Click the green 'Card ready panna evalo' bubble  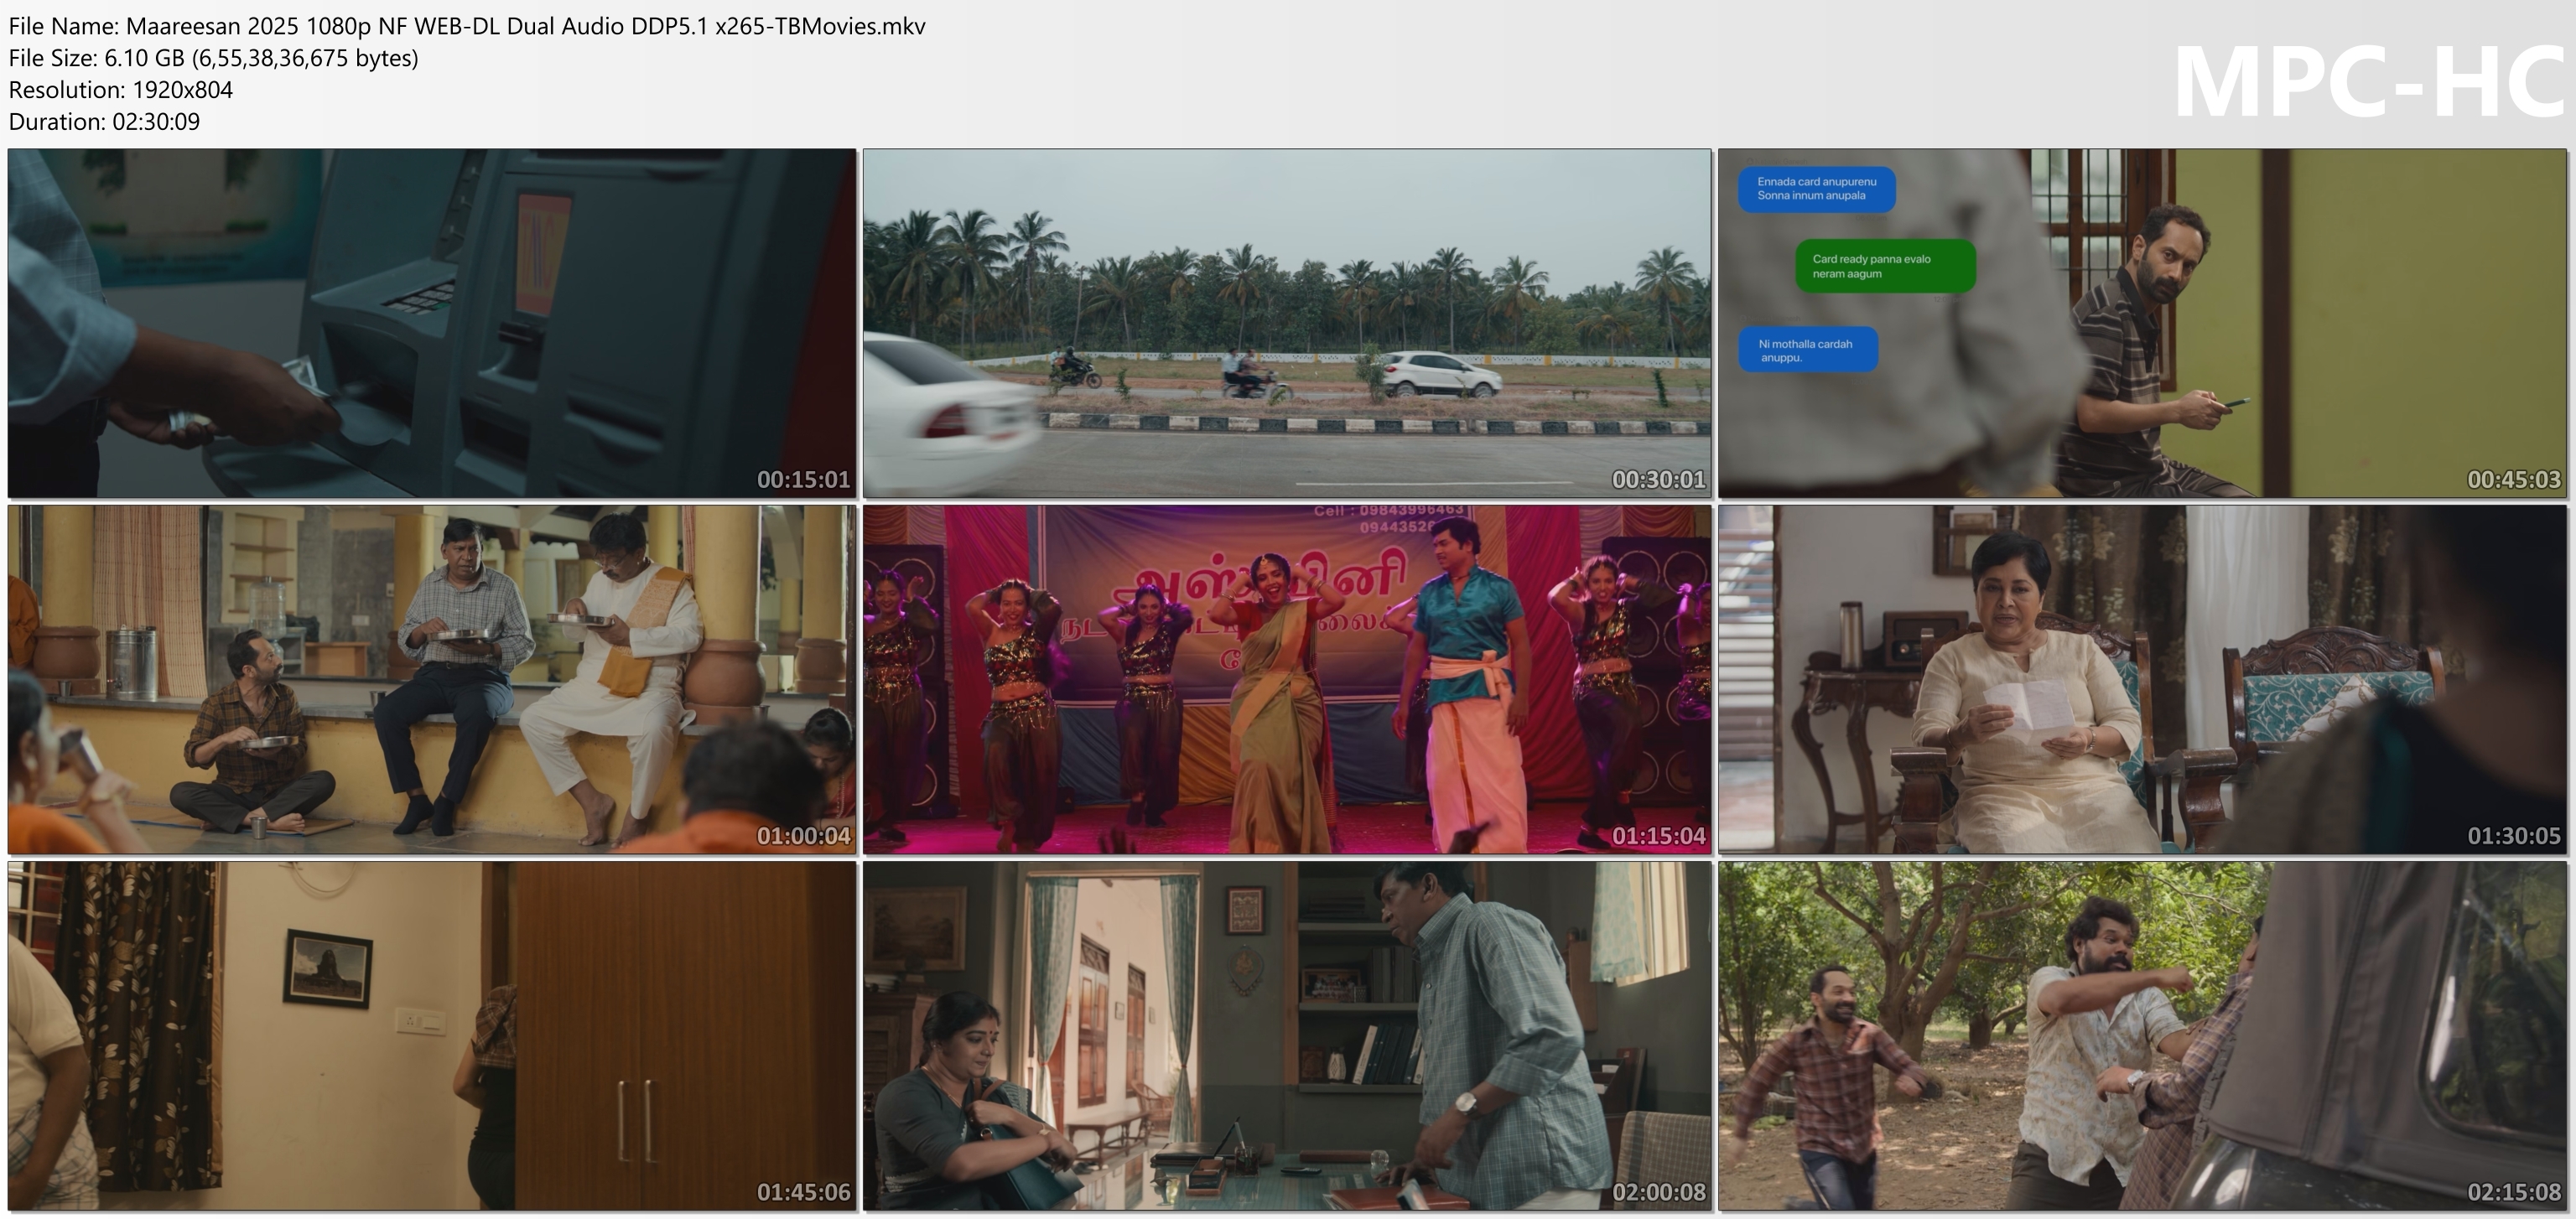(1885, 266)
